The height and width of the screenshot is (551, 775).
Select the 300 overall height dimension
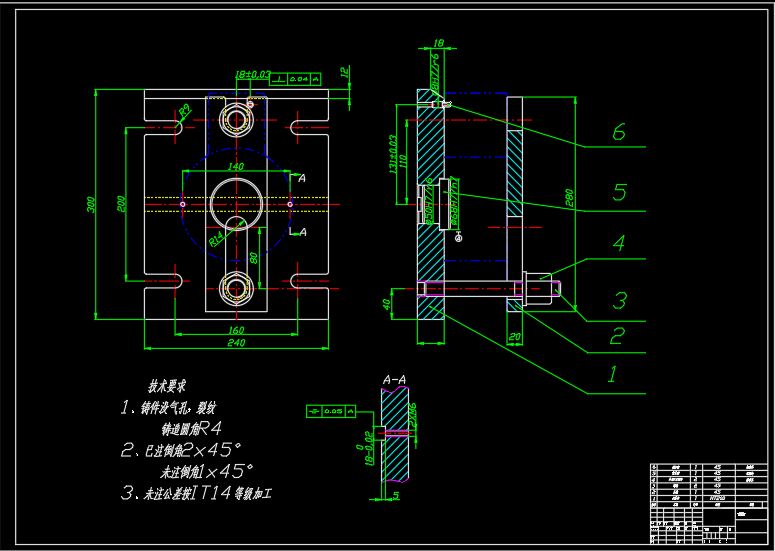tap(90, 204)
